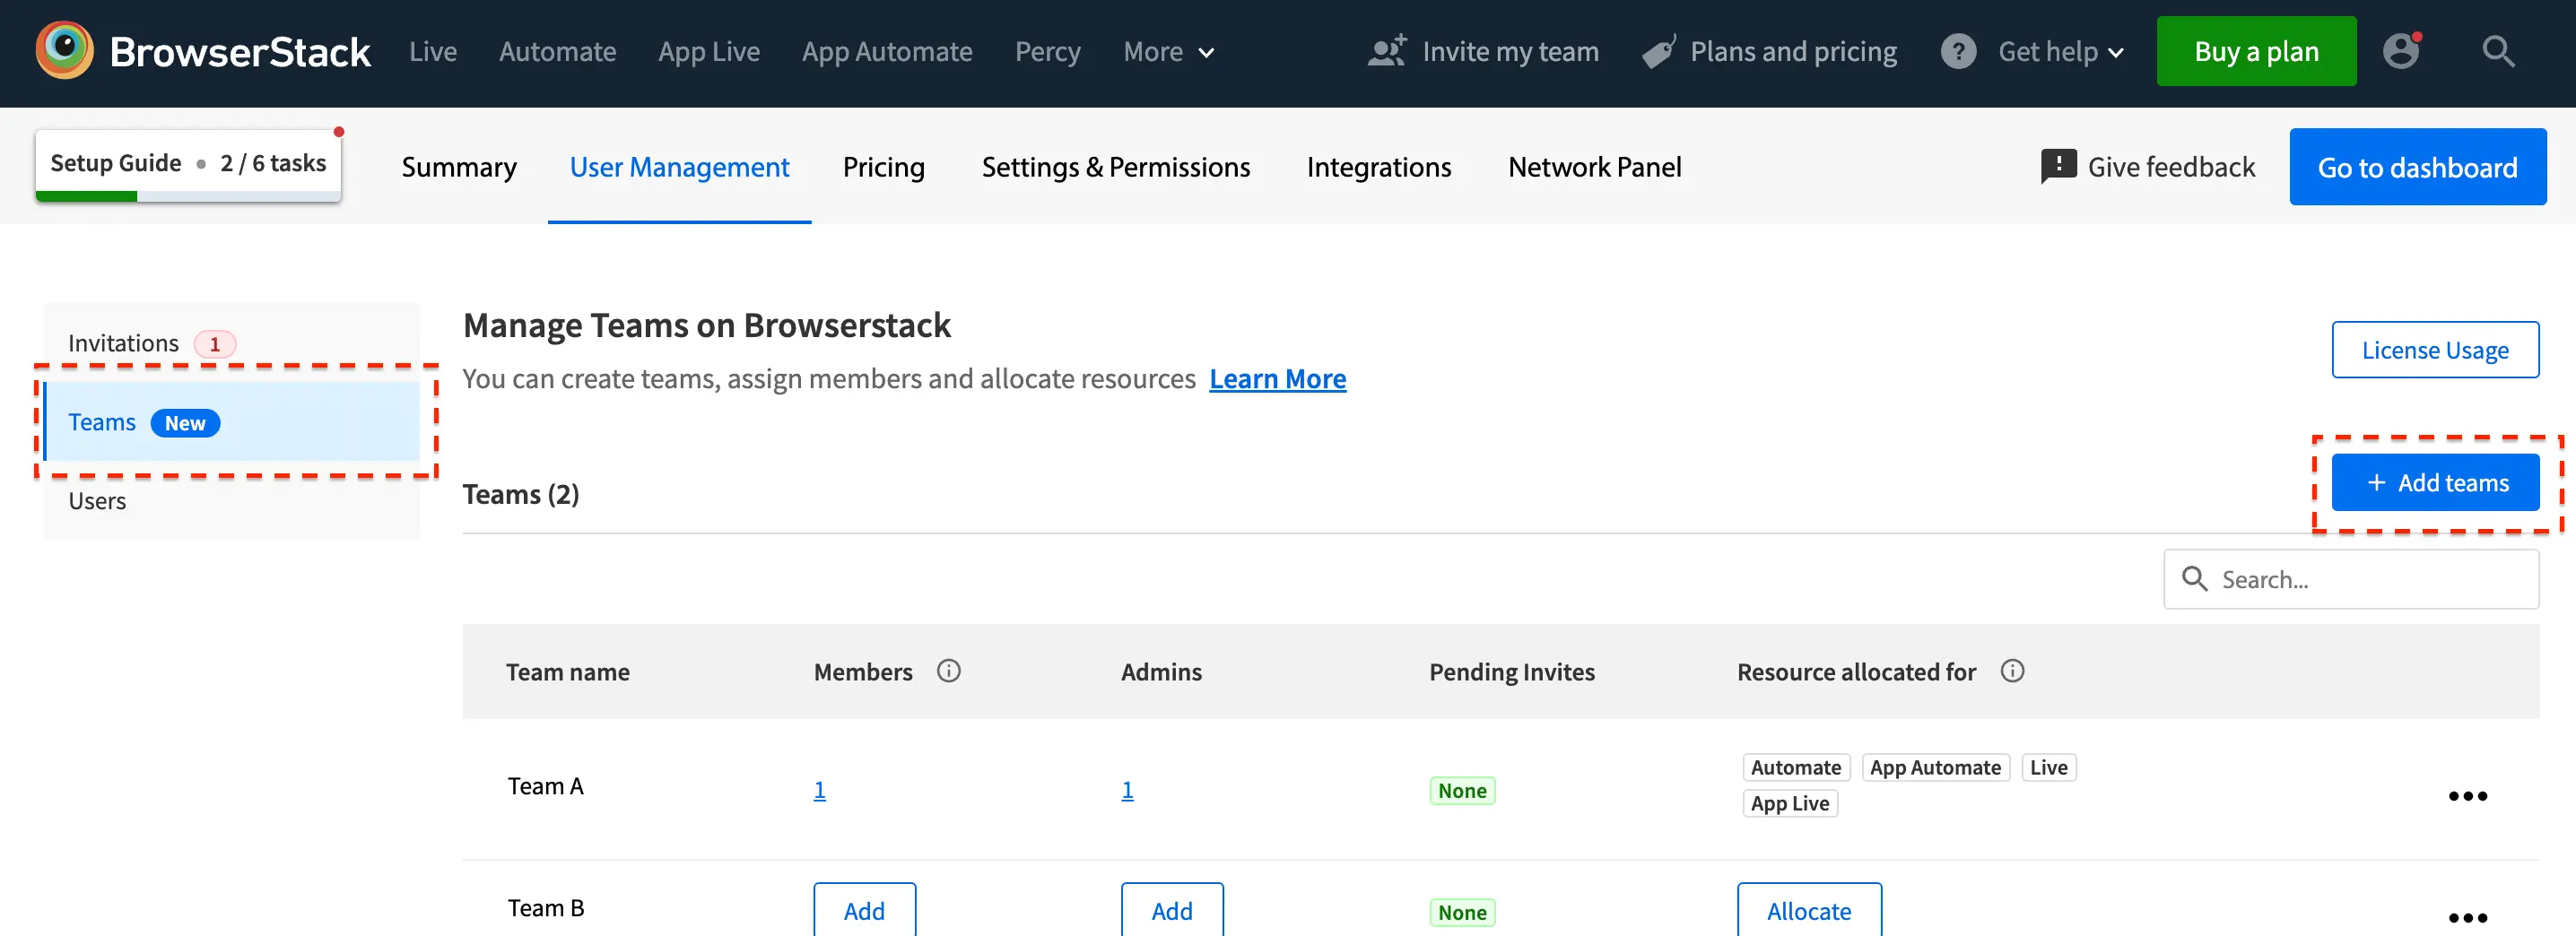The image size is (2576, 936).
Task: Open the Setup Guide tasks panel
Action: click(x=188, y=164)
